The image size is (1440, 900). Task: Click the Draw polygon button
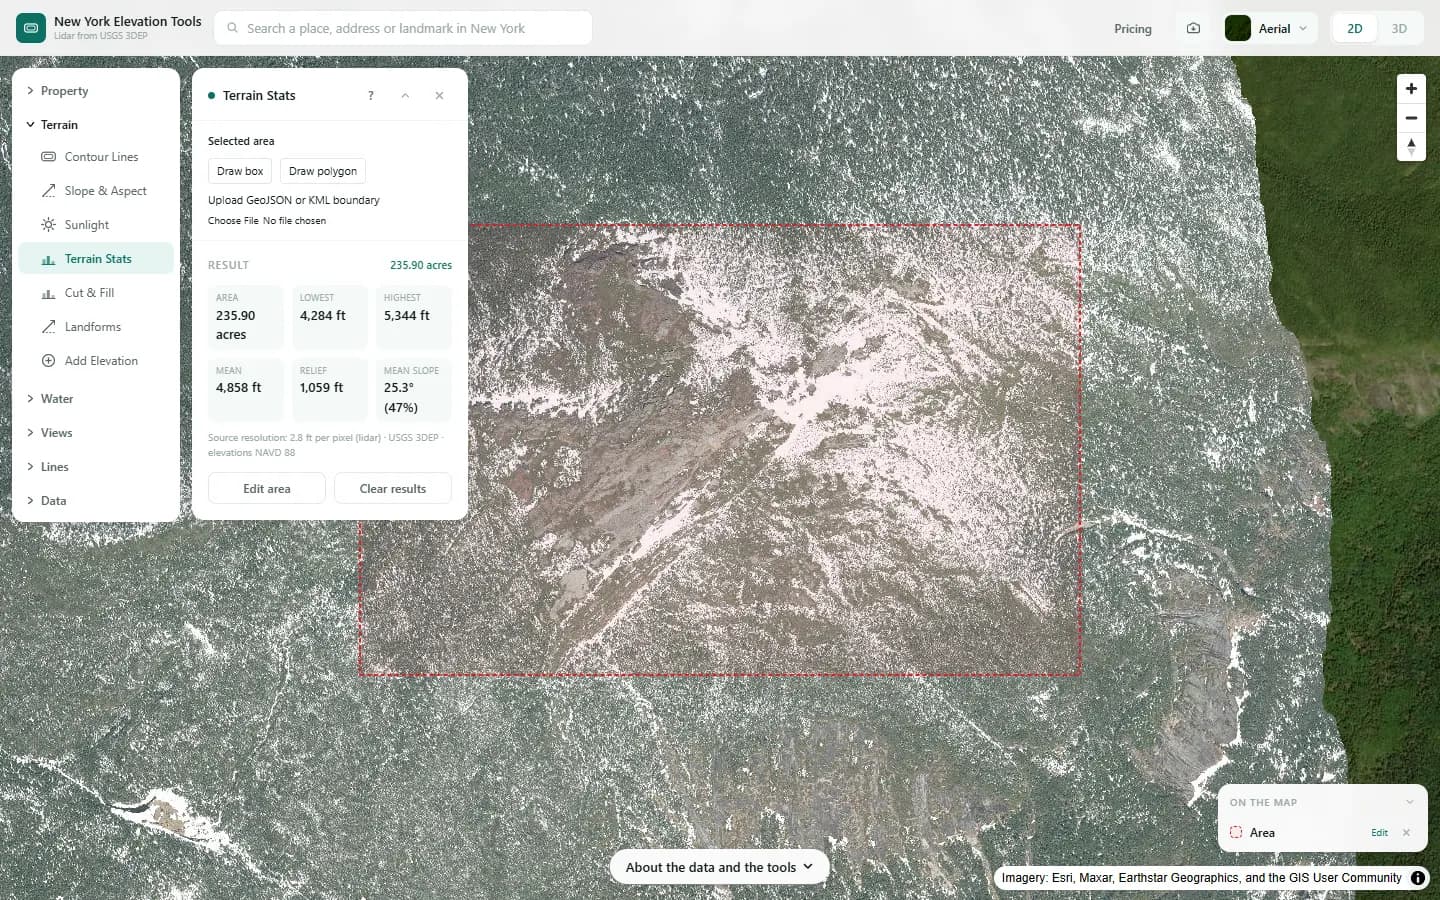click(x=323, y=171)
